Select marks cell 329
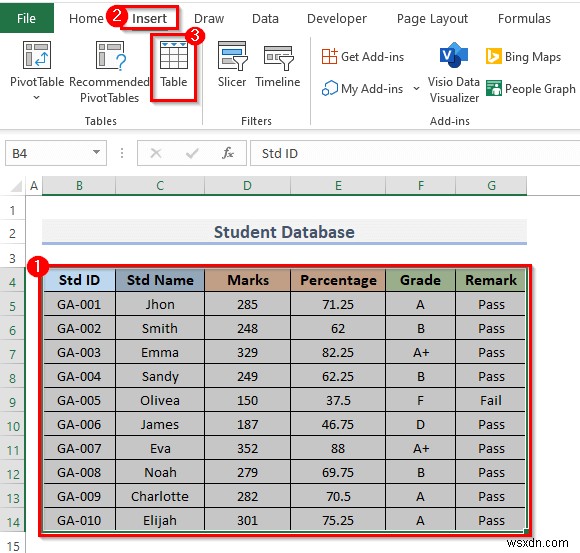Viewport: 580px width, 553px height. coord(247,352)
